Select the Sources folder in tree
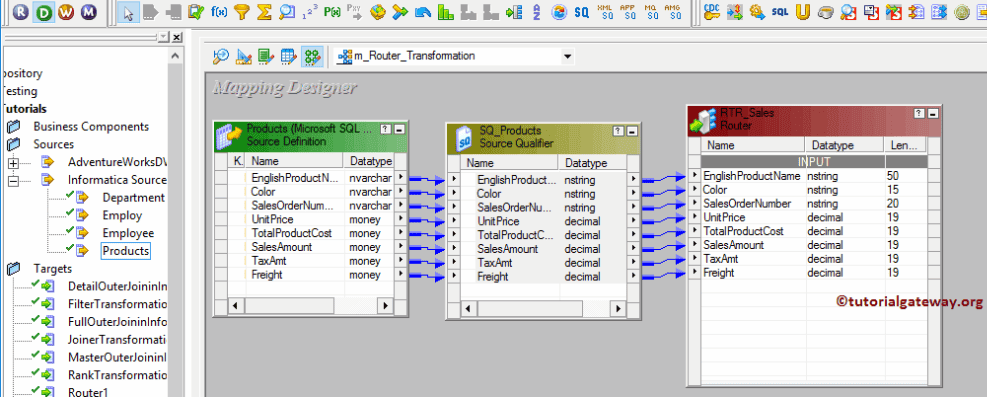 coord(54,144)
